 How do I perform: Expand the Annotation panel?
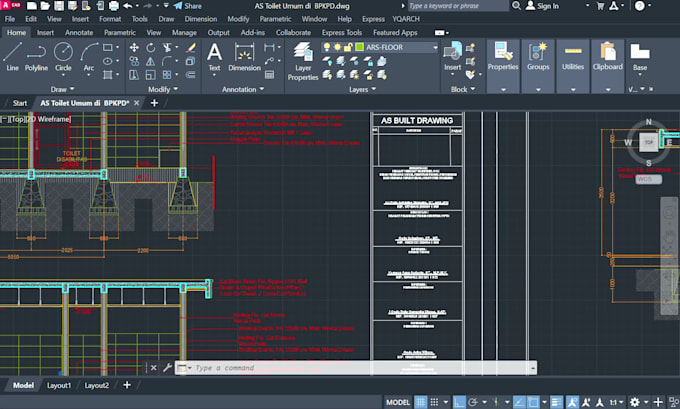(x=243, y=89)
